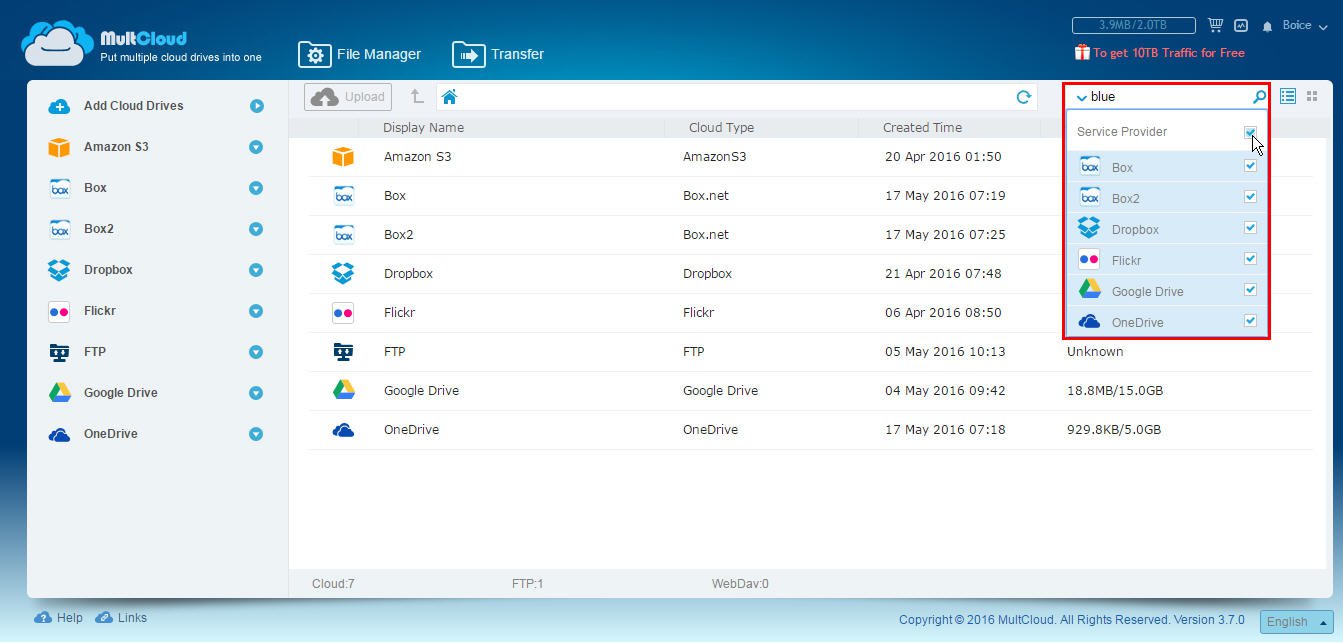Uncheck the Dropbox checkbox in search filter
This screenshot has width=1343, height=643.
(1250, 228)
